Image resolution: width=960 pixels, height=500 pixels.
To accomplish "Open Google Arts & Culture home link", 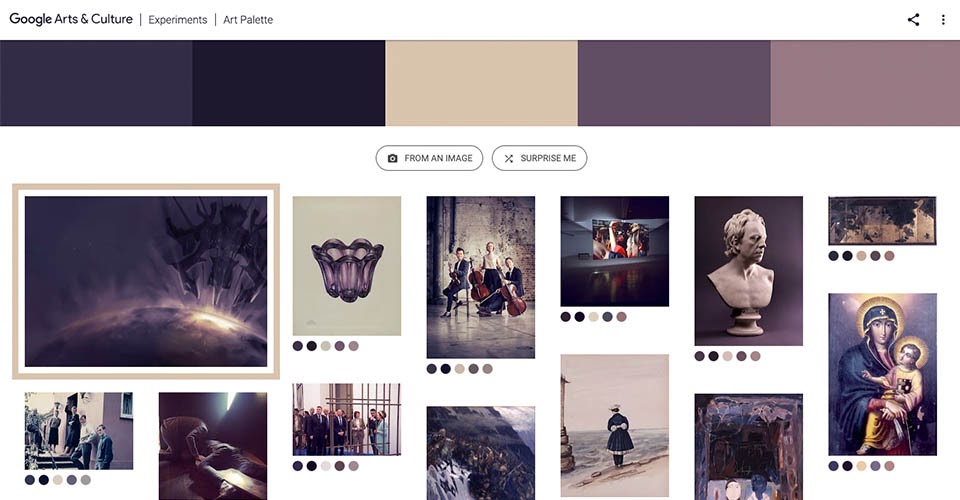I will tap(71, 19).
